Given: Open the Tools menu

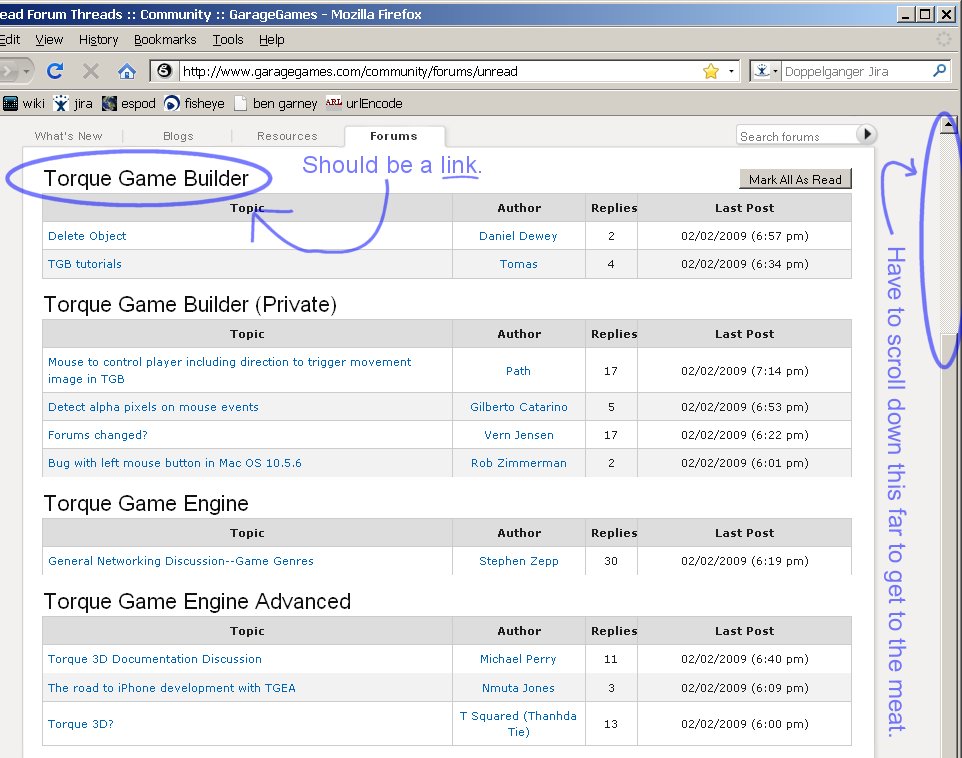Looking at the screenshot, I should pos(228,40).
